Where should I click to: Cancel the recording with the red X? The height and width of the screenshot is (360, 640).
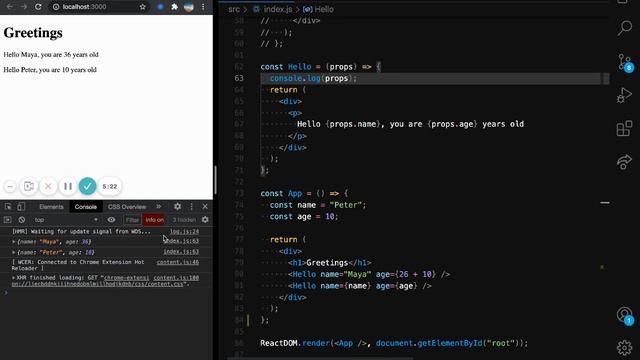(x=48, y=187)
